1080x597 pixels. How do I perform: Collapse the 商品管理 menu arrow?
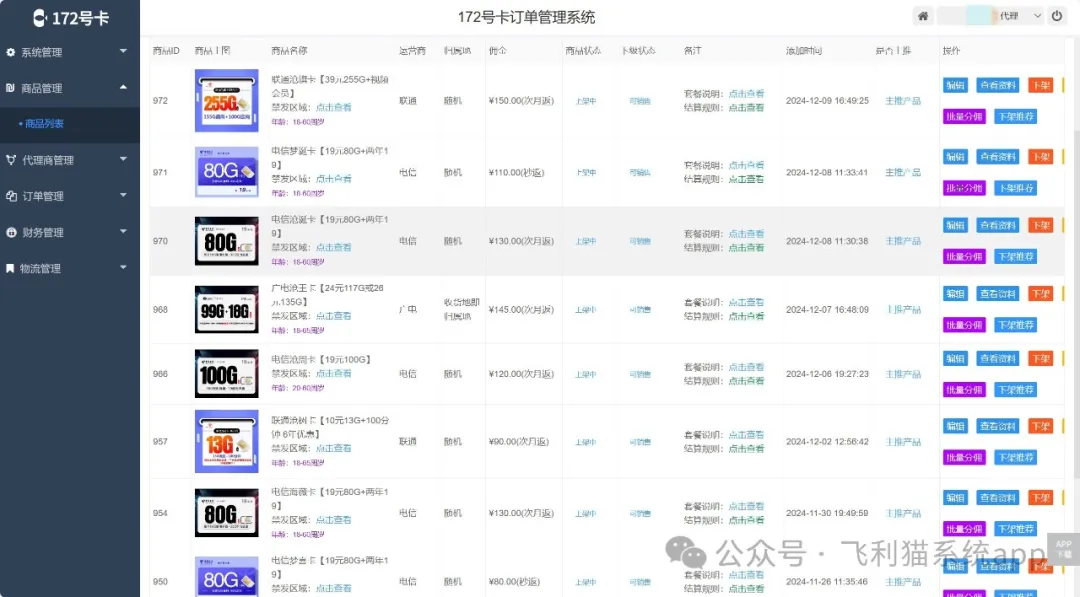tap(123, 87)
